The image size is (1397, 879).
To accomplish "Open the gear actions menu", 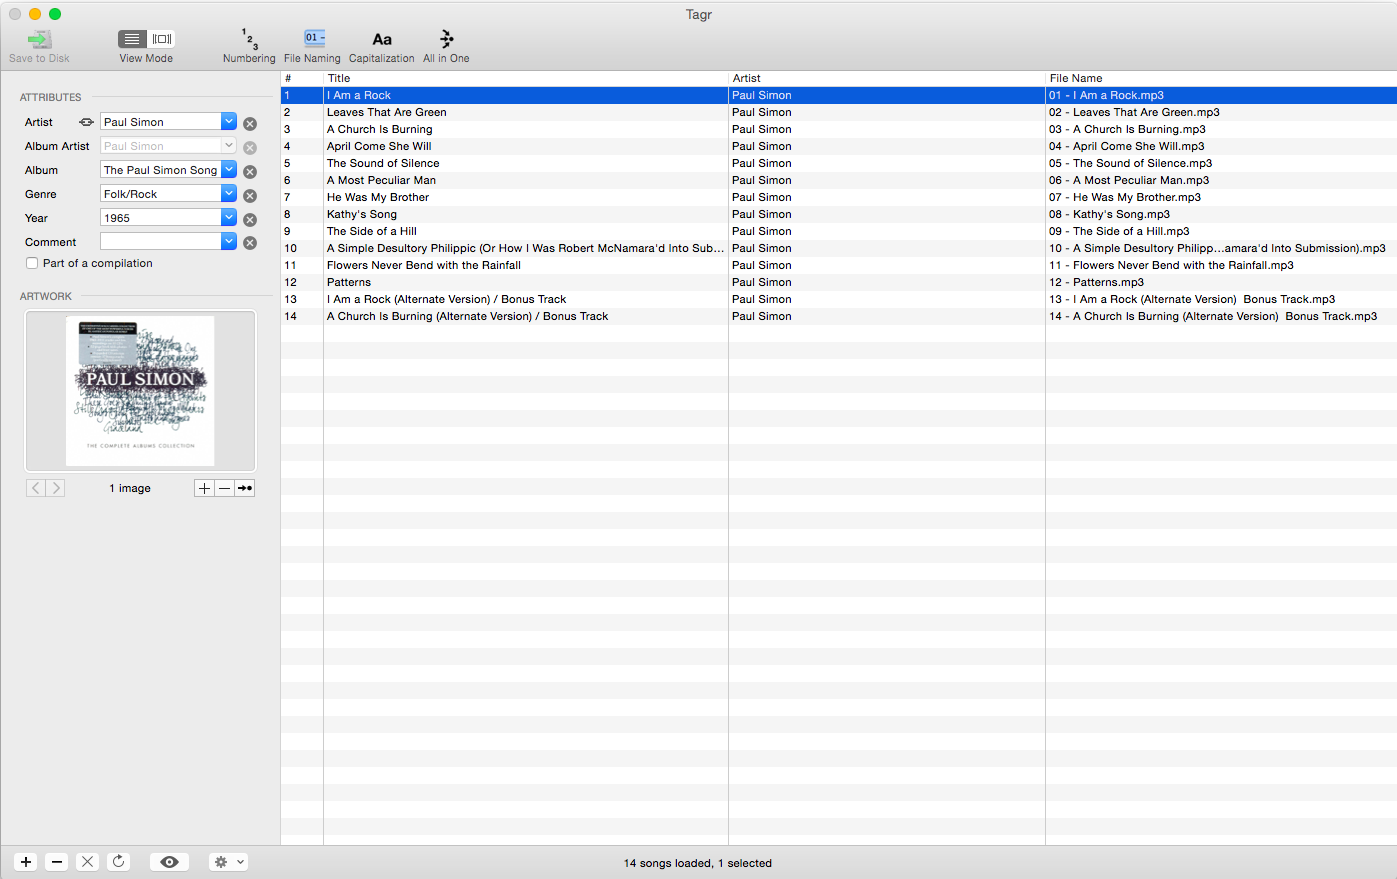I will point(227,862).
